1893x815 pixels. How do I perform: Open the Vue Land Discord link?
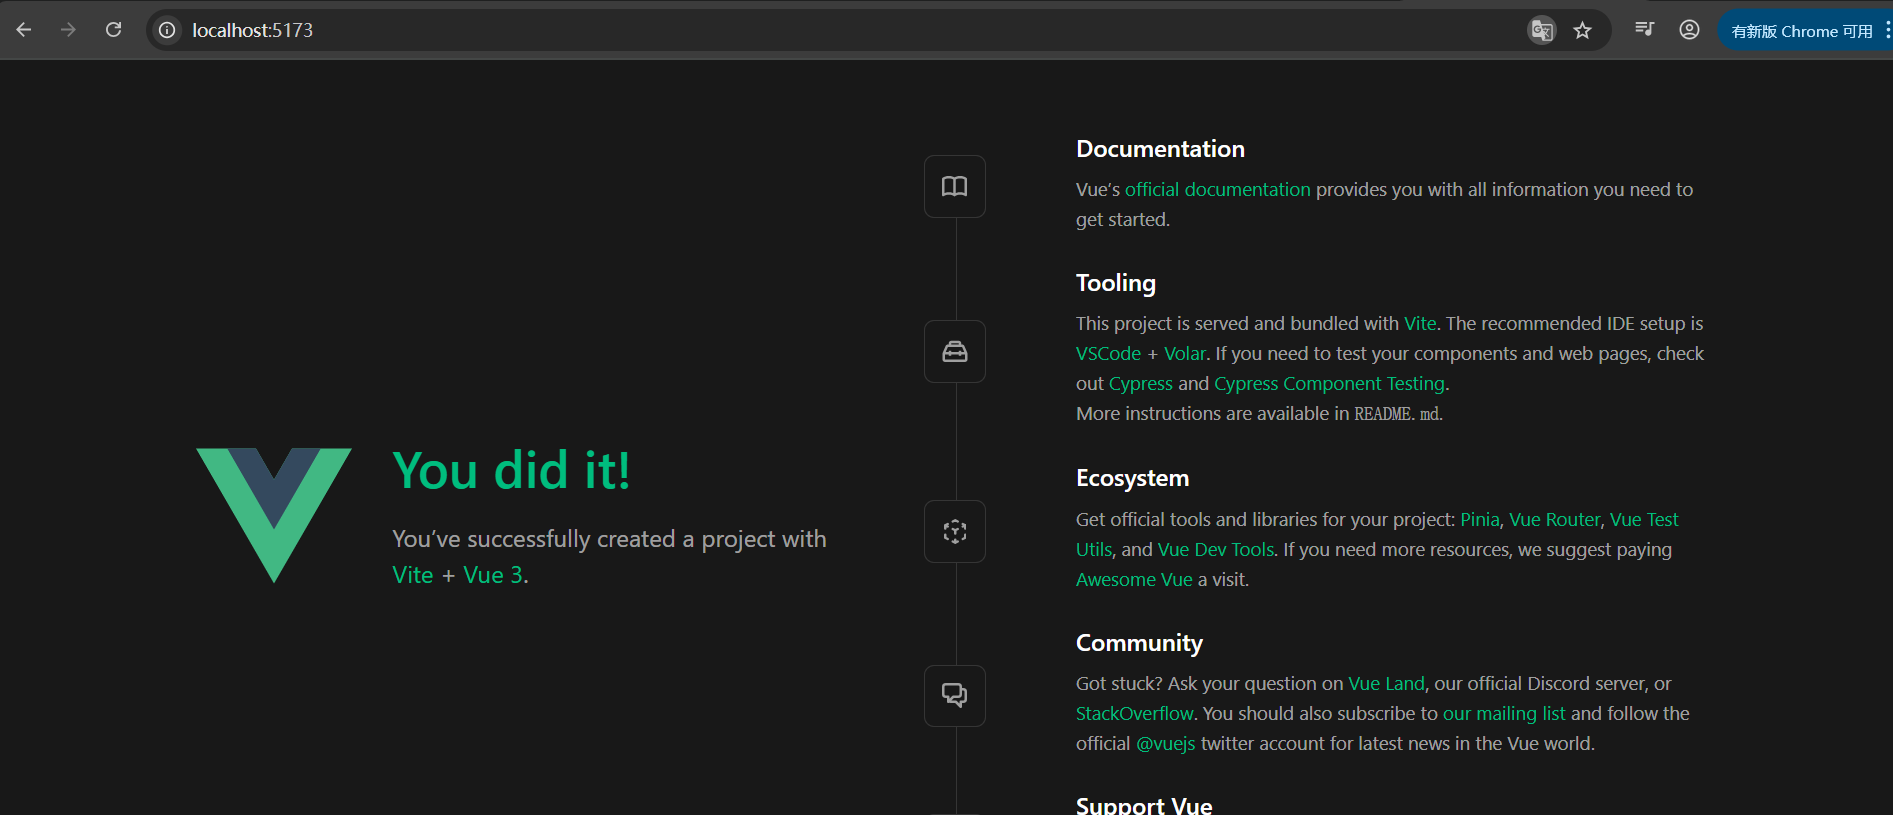[x=1386, y=683]
